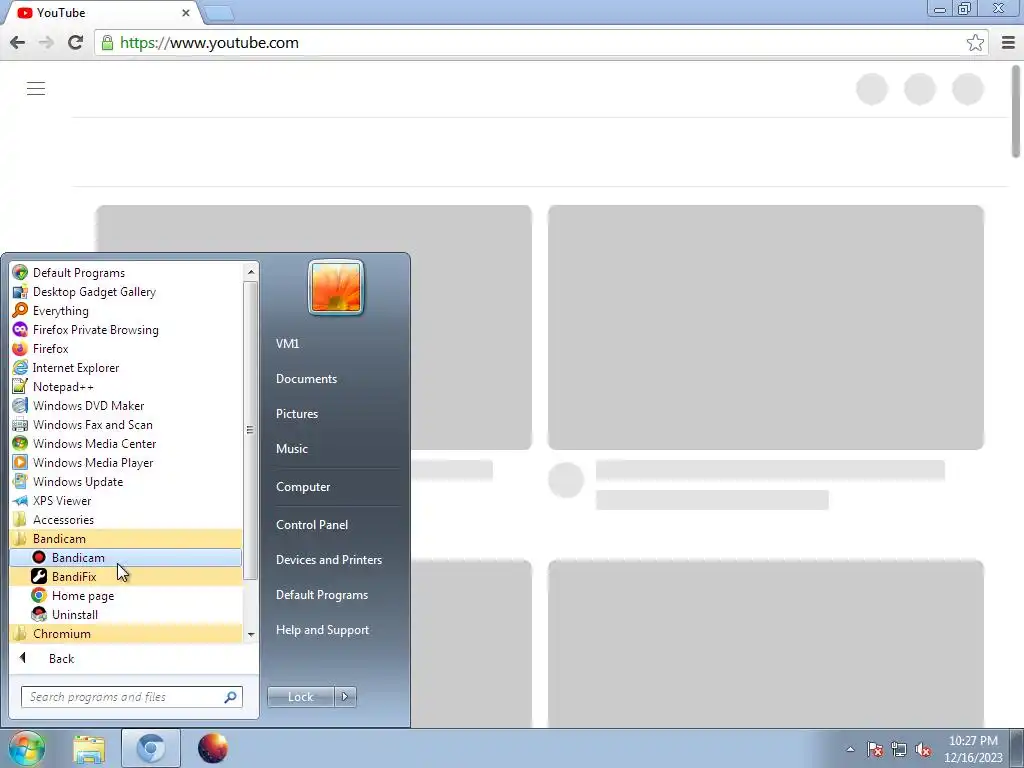Go forward in the browser
Image resolution: width=1024 pixels, height=768 pixels.
coord(46,42)
